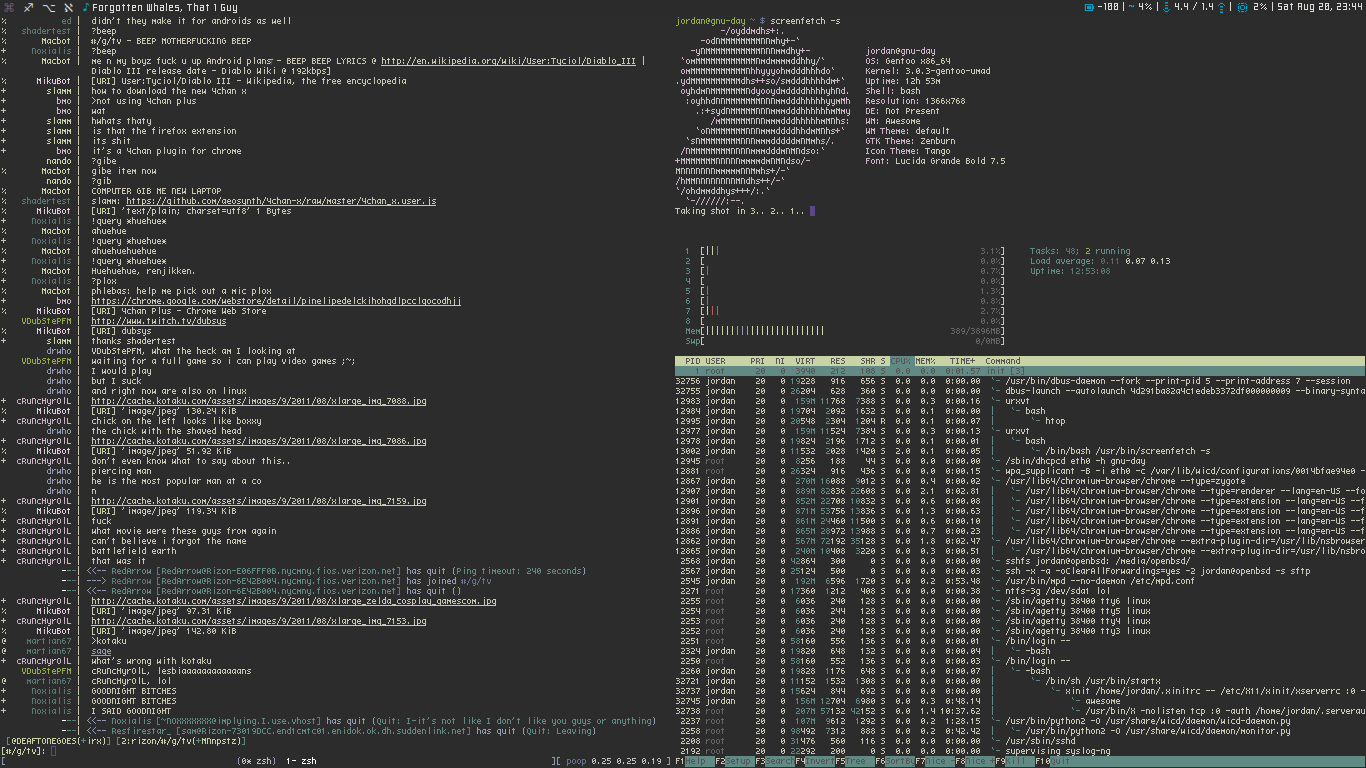Click the Mem usage bar in htop
The width and height of the screenshot is (1366, 768).
click(x=844, y=331)
